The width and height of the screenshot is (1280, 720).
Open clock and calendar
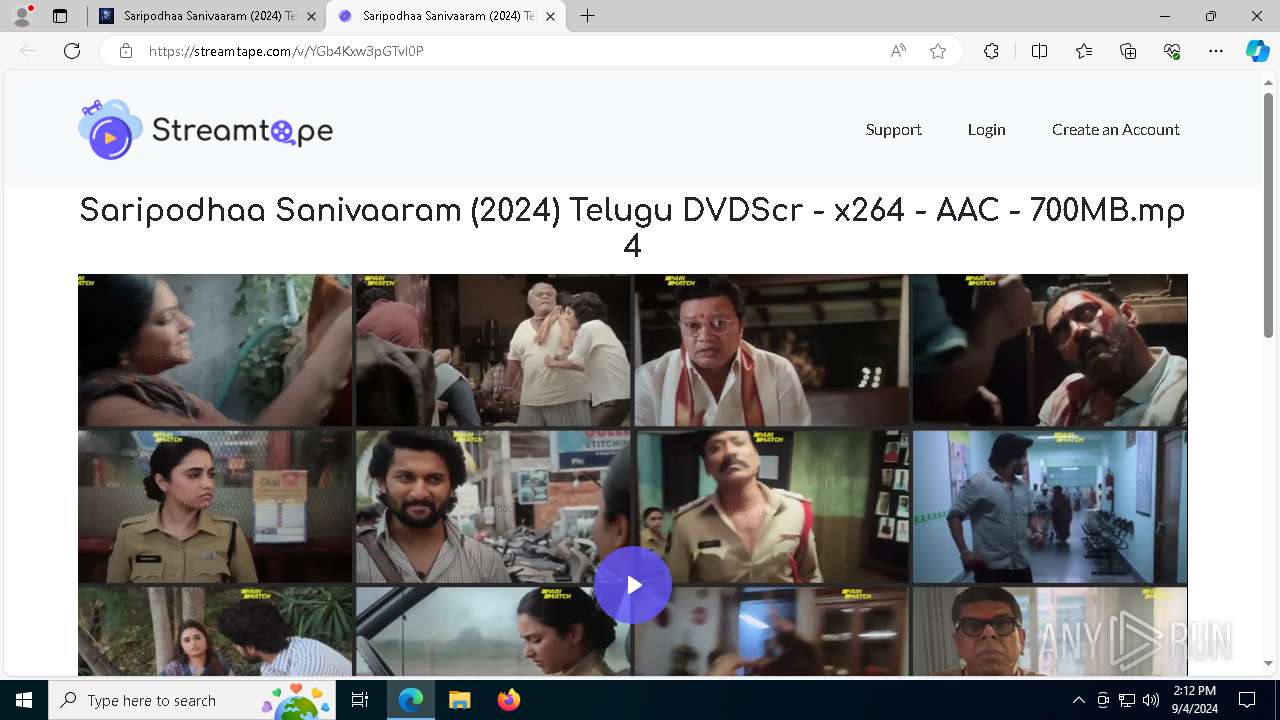[x=1195, y=700]
